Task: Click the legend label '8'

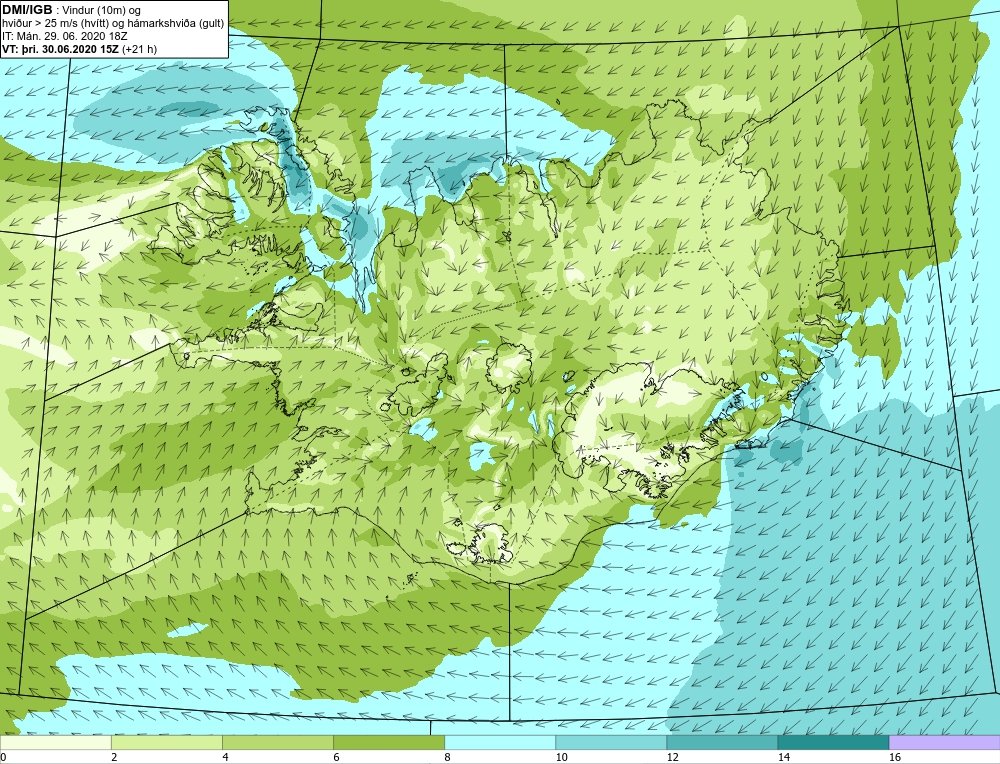Action: 447,757
